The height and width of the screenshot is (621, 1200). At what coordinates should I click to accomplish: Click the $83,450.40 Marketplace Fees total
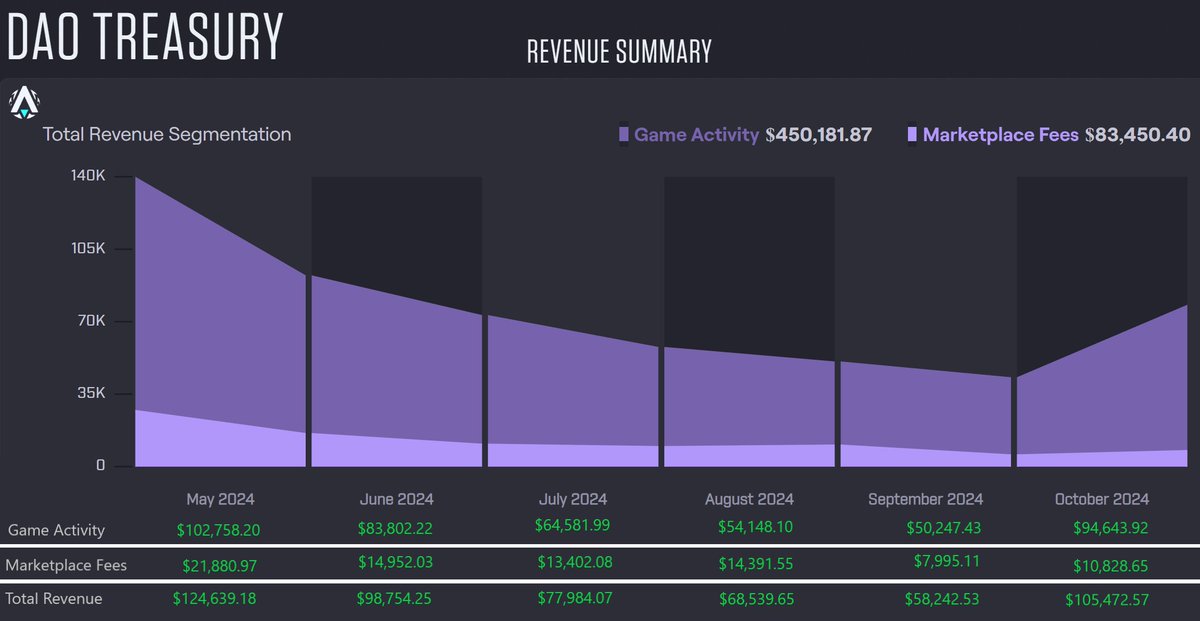[x=1137, y=134]
